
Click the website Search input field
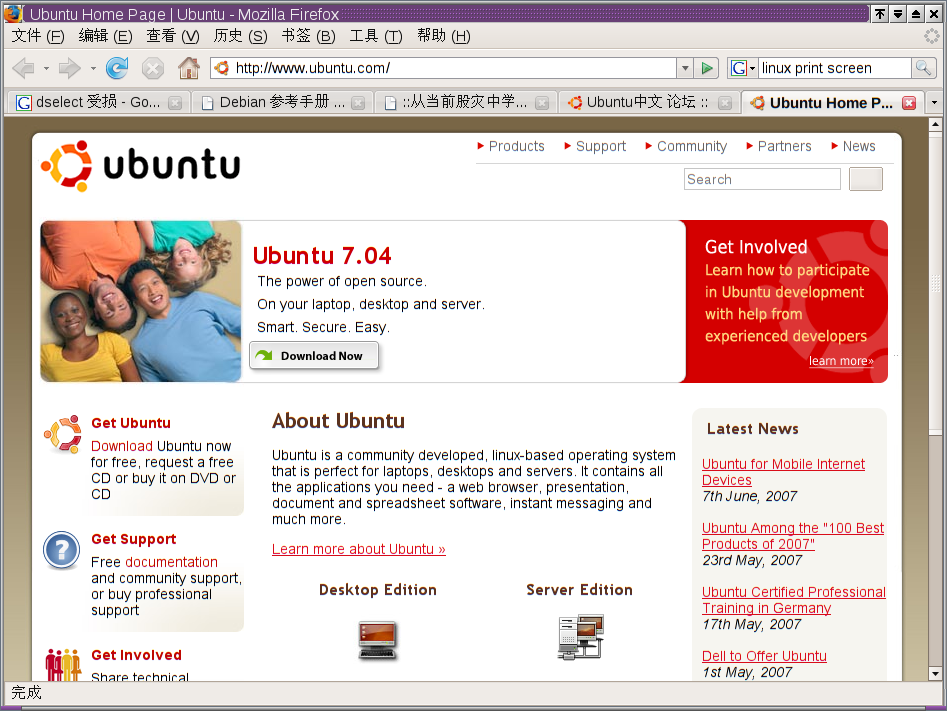(762, 179)
